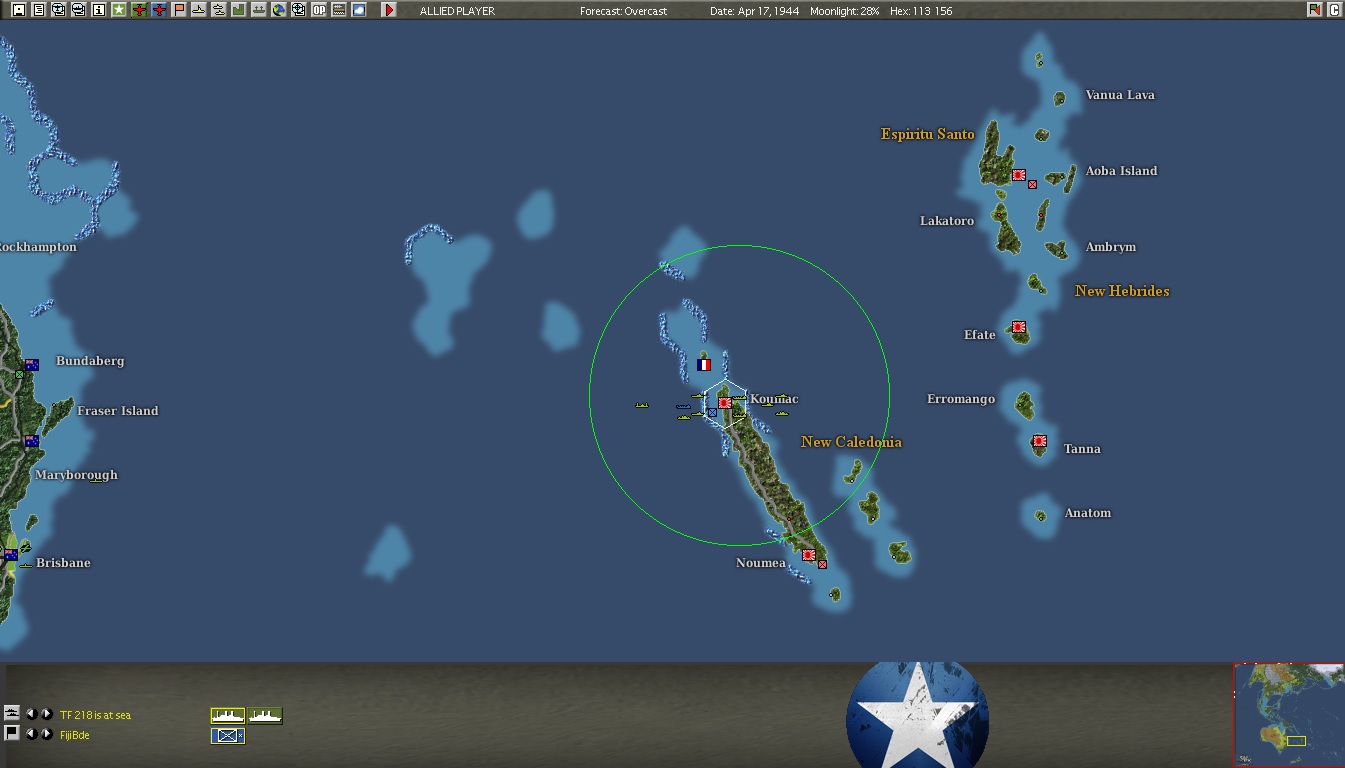
Task: Select the Australian flag at Maryborough
Action: tap(32, 441)
